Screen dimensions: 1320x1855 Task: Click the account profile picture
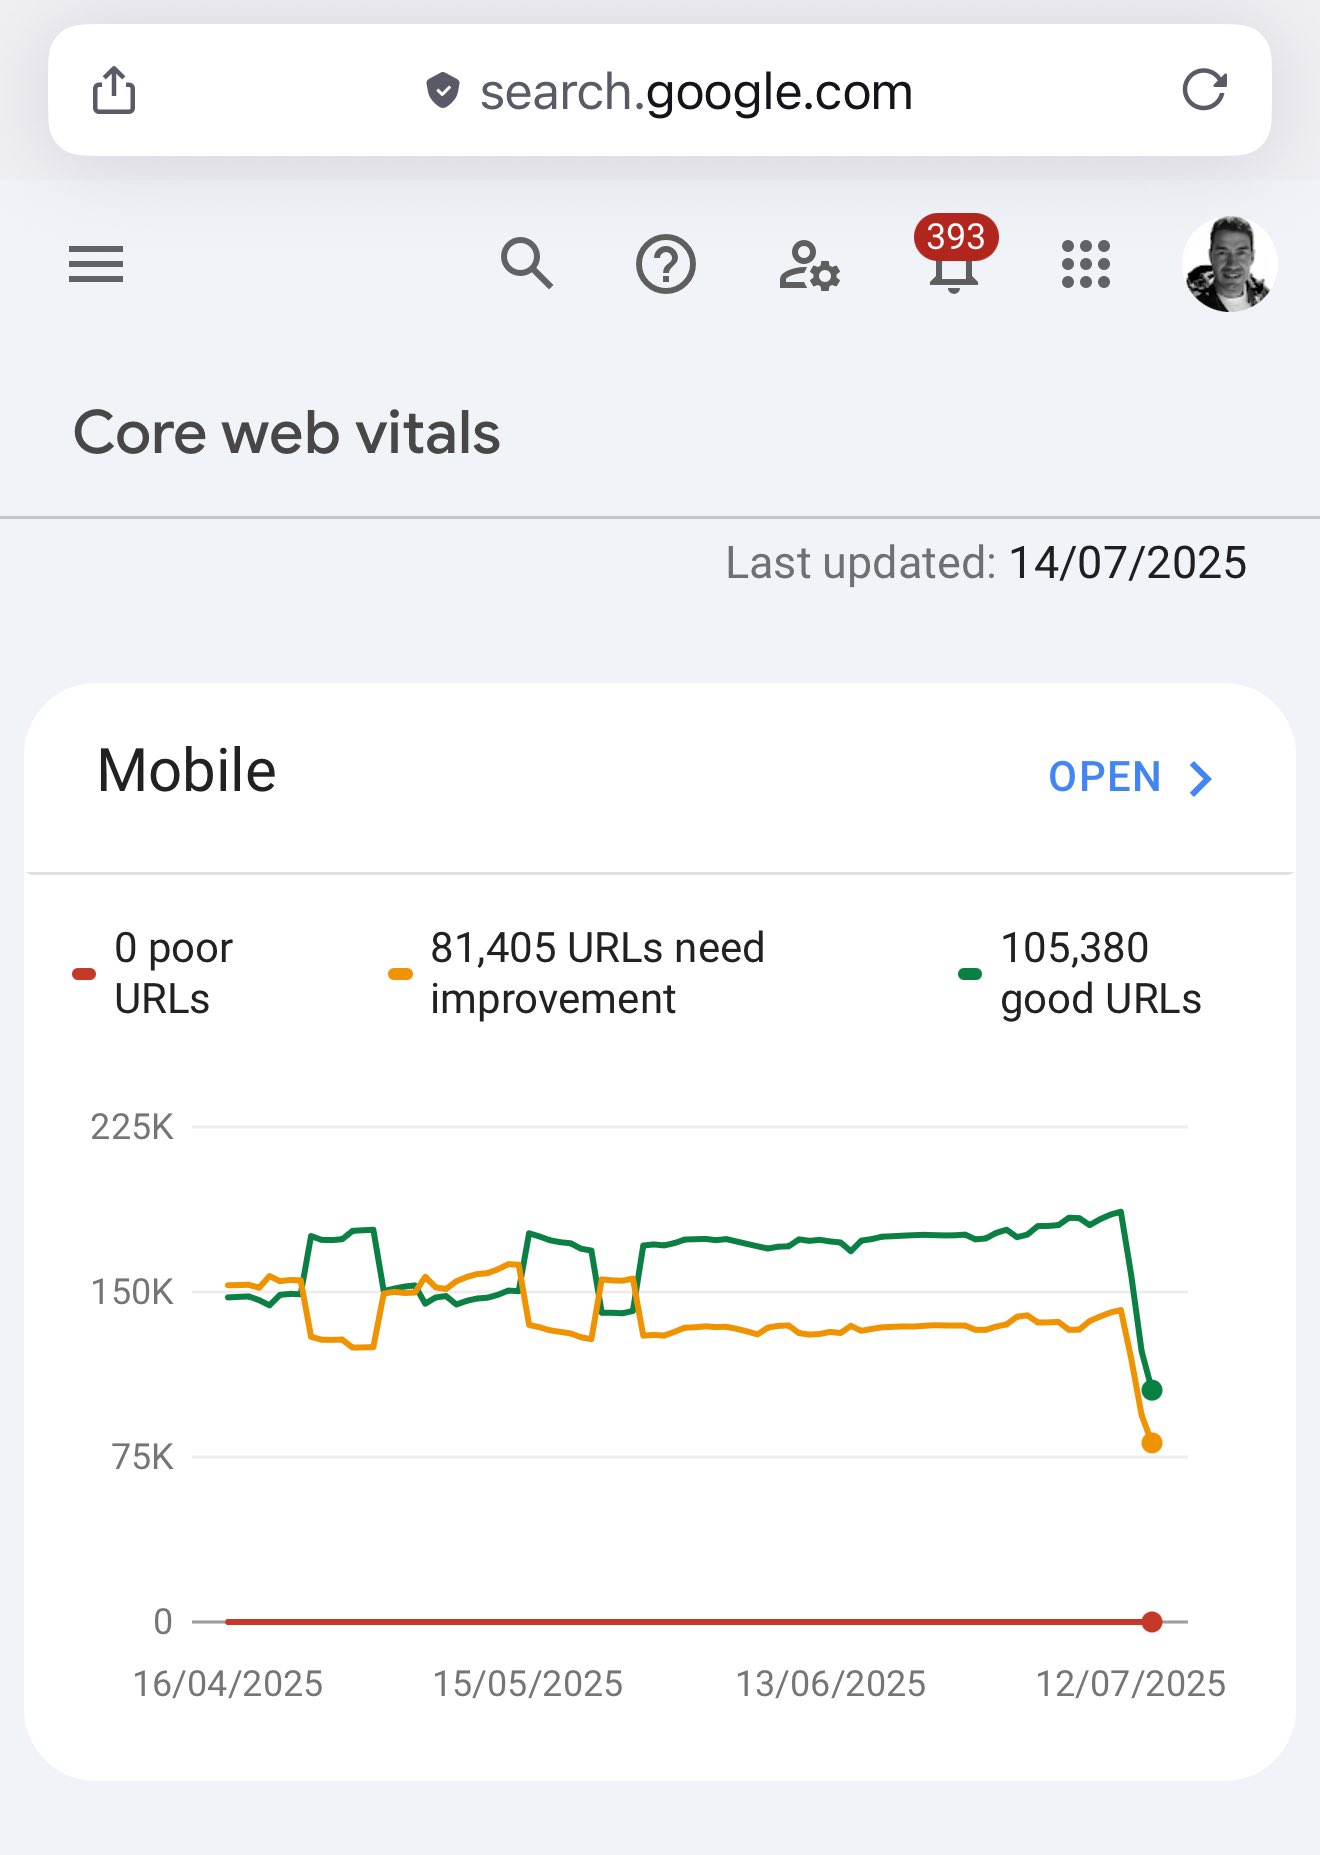click(x=1229, y=264)
